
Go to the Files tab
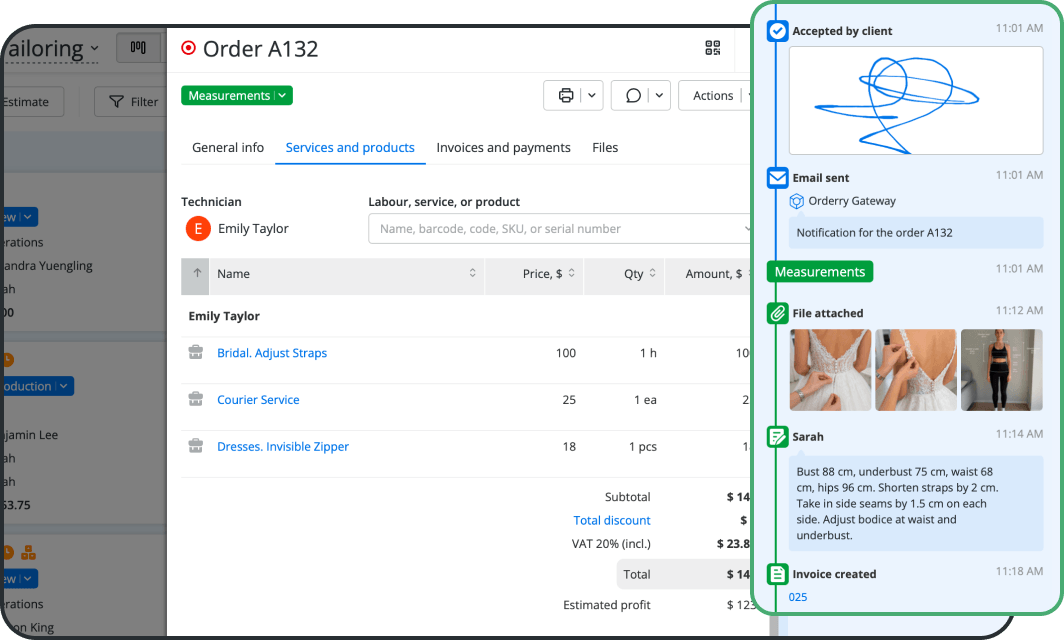605,147
